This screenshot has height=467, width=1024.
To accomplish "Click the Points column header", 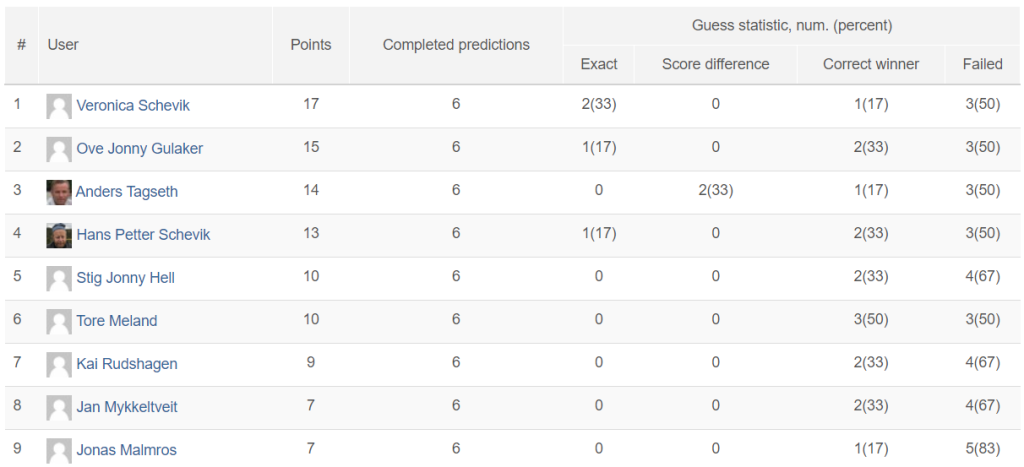I will pyautogui.click(x=311, y=45).
